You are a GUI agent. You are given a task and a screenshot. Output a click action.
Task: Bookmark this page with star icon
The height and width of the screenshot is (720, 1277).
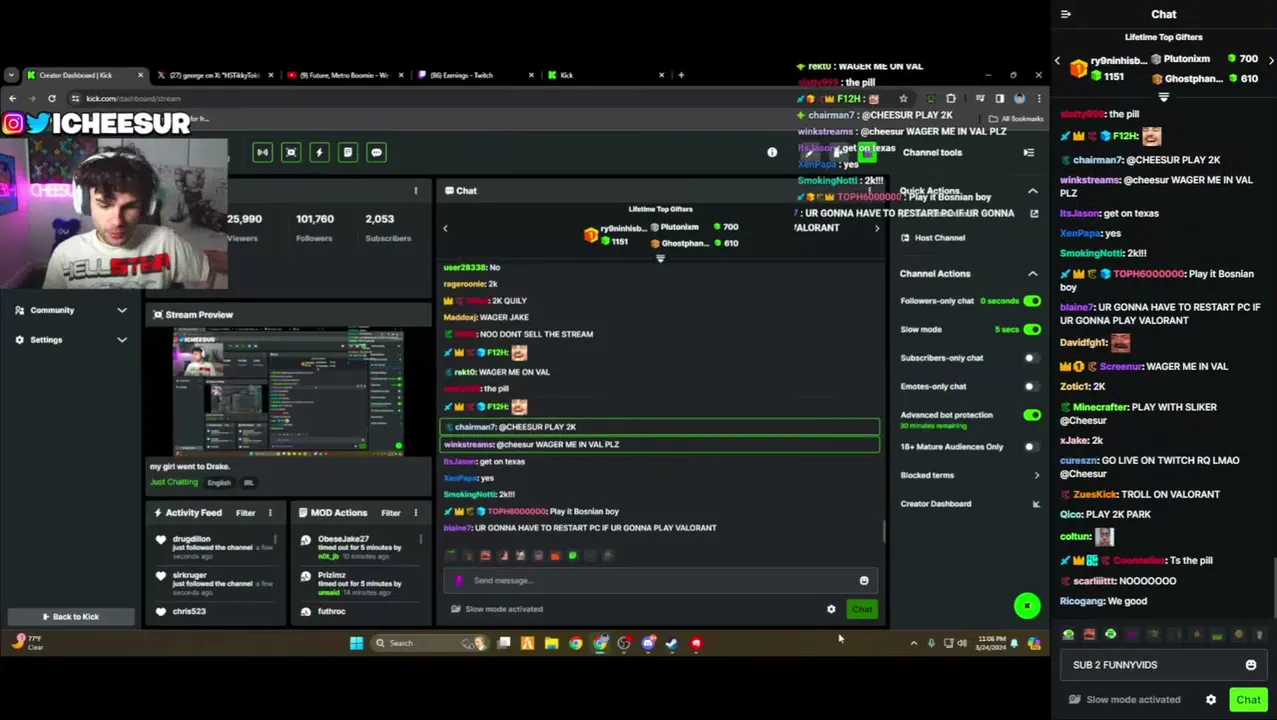[903, 98]
